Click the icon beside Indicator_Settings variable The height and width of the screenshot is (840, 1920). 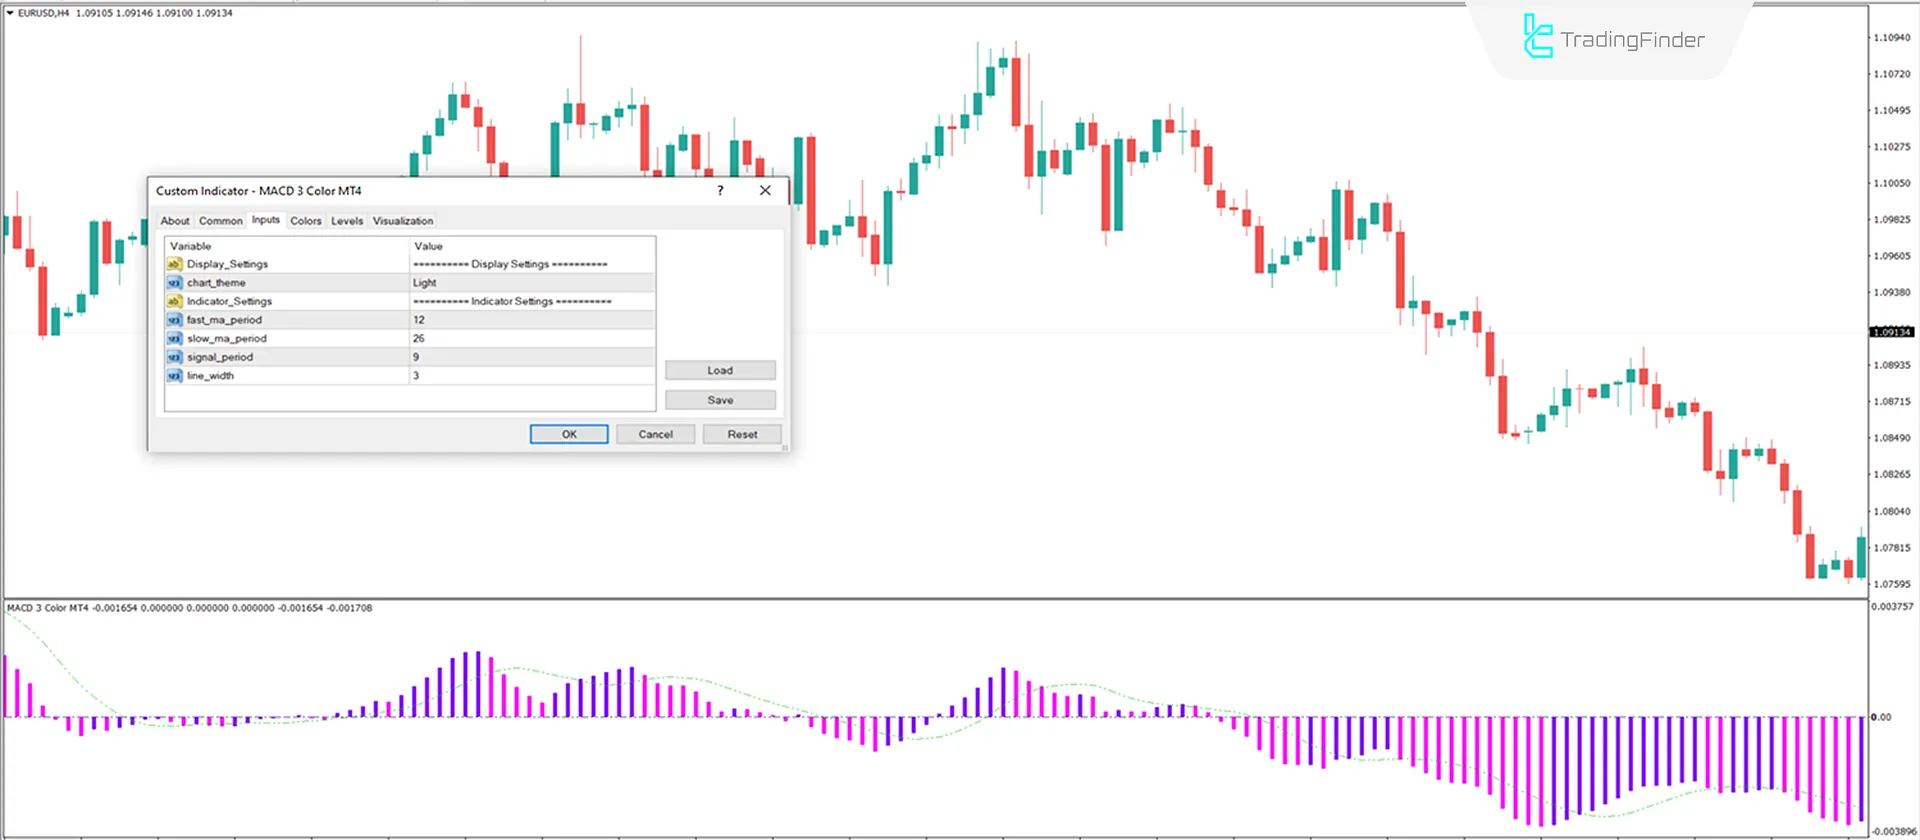[174, 301]
